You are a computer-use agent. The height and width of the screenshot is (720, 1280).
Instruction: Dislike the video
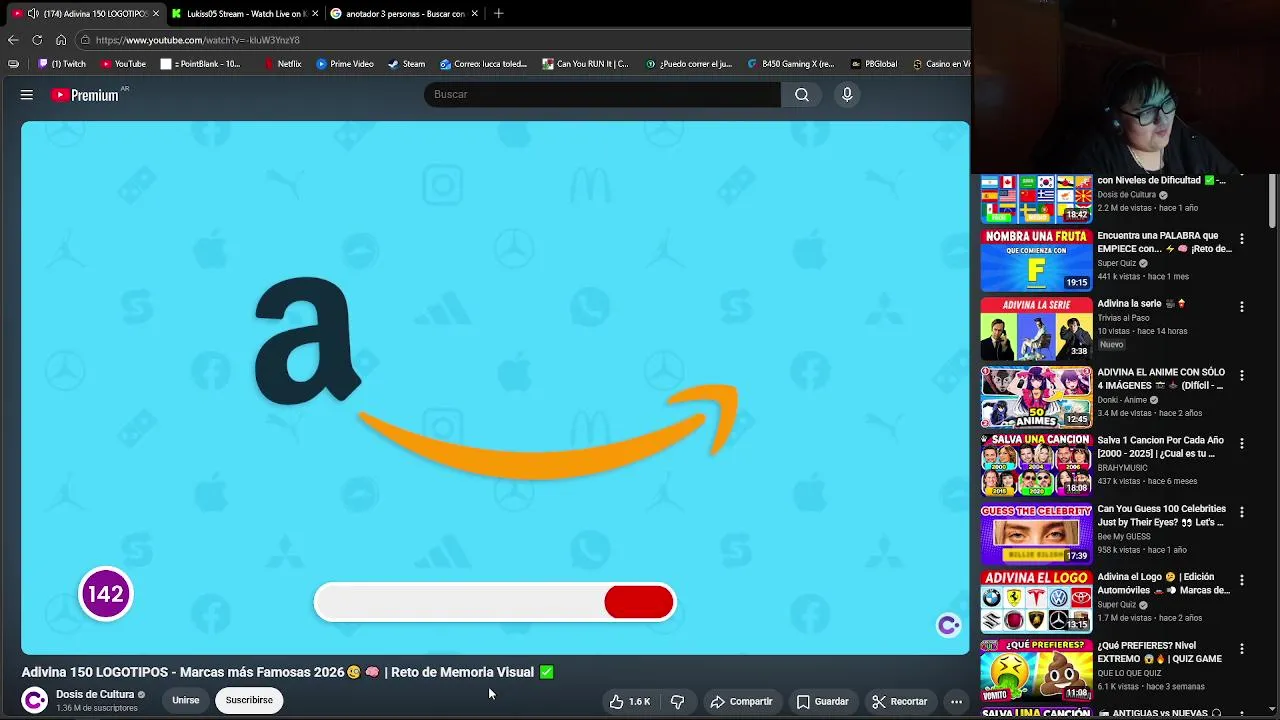coord(677,701)
